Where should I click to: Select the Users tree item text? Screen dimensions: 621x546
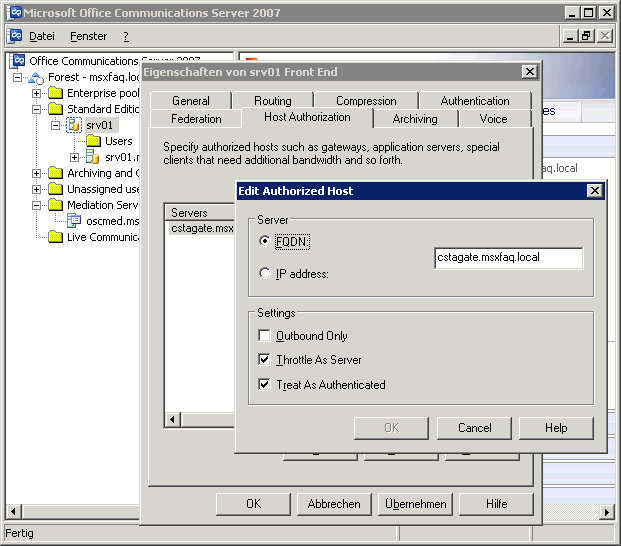pos(118,141)
